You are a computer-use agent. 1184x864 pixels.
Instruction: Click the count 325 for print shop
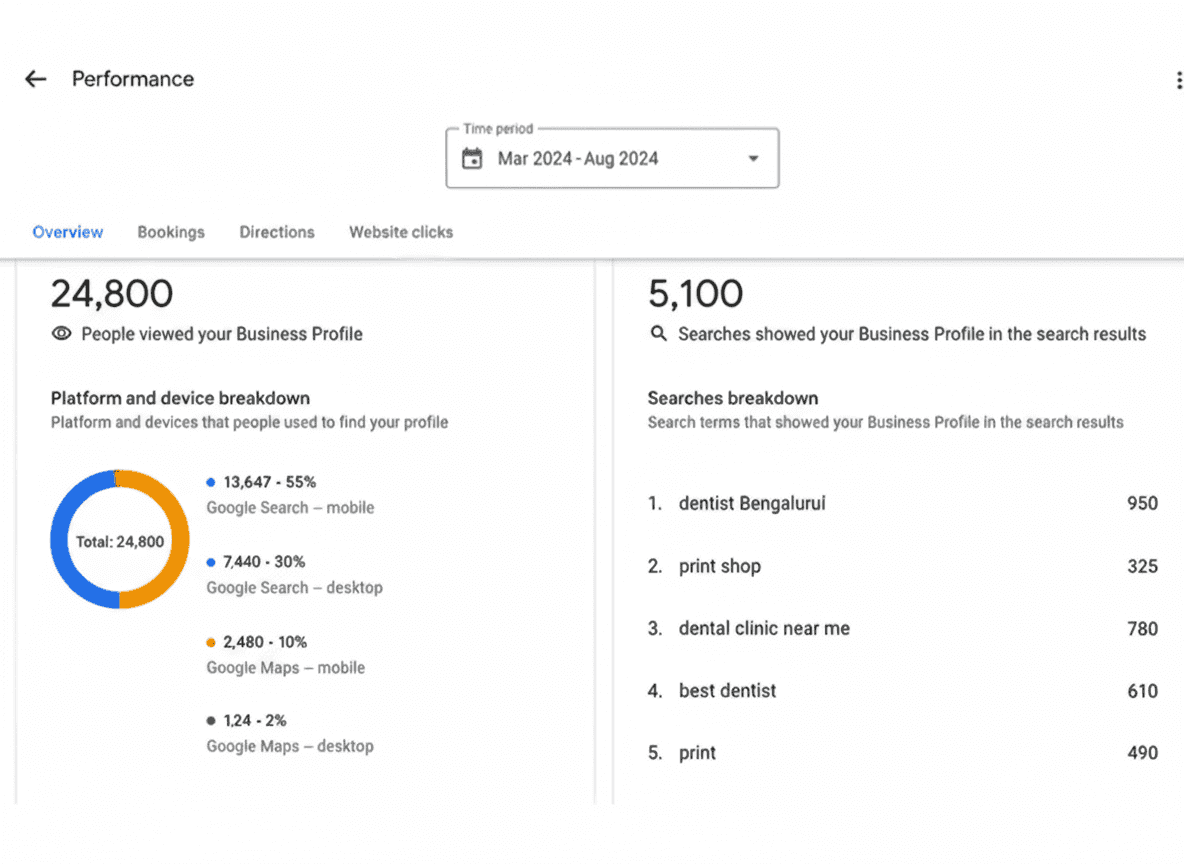coord(1142,566)
